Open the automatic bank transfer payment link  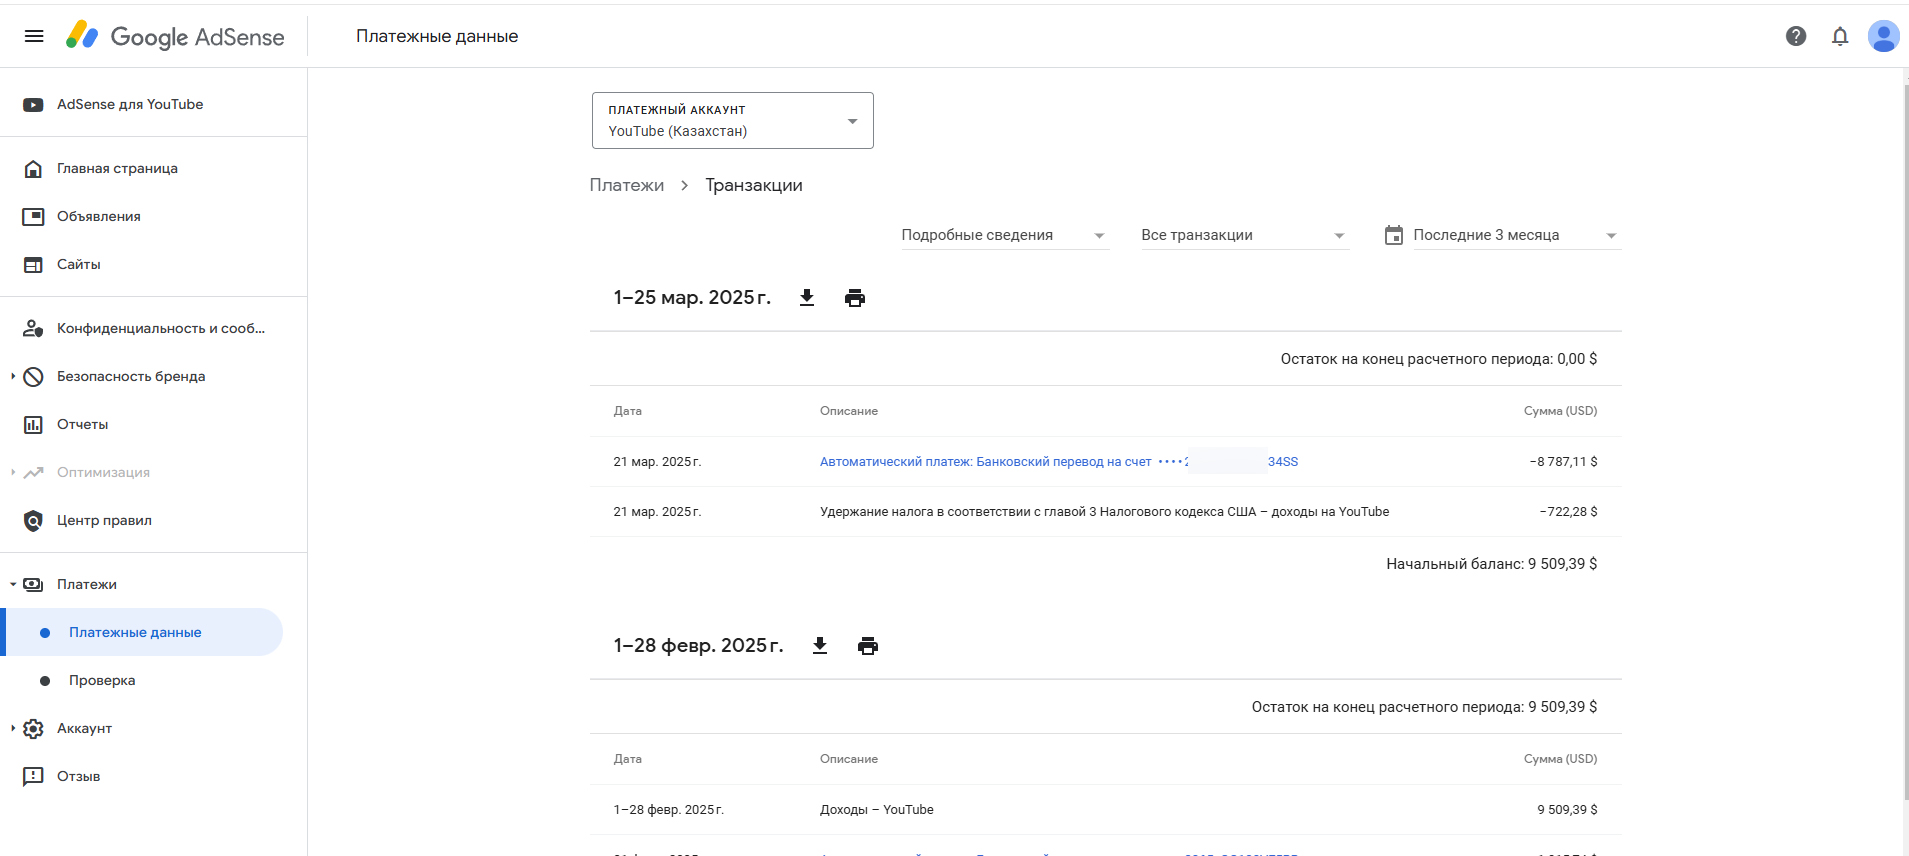point(985,462)
